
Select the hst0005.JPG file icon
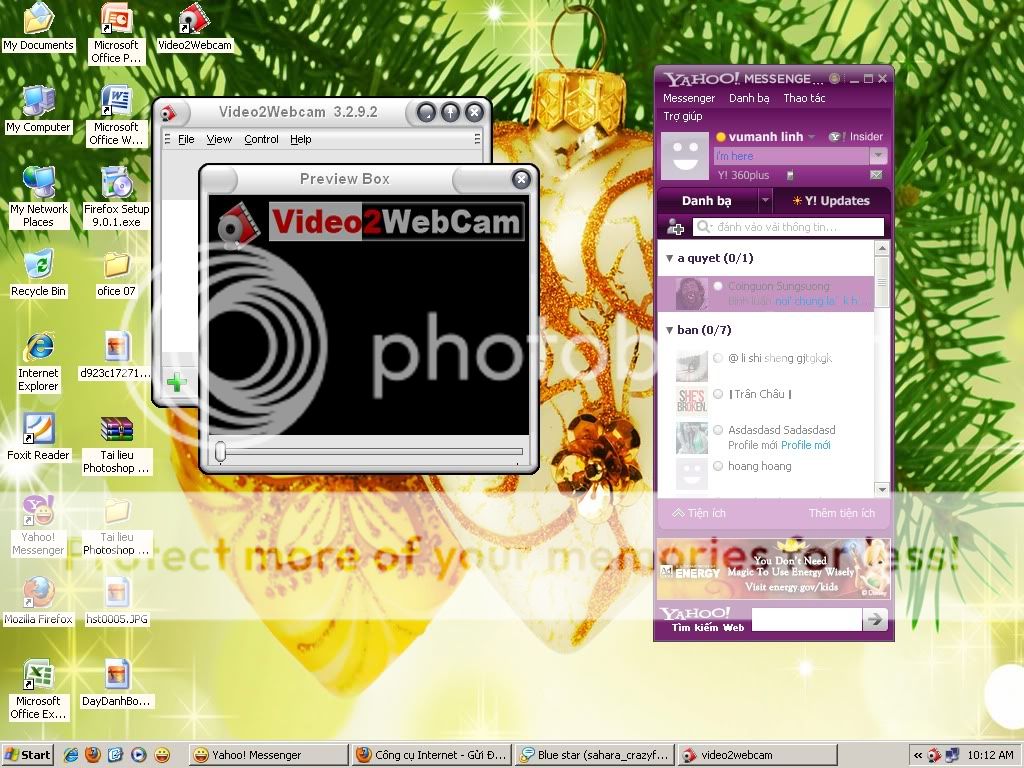[x=117, y=601]
